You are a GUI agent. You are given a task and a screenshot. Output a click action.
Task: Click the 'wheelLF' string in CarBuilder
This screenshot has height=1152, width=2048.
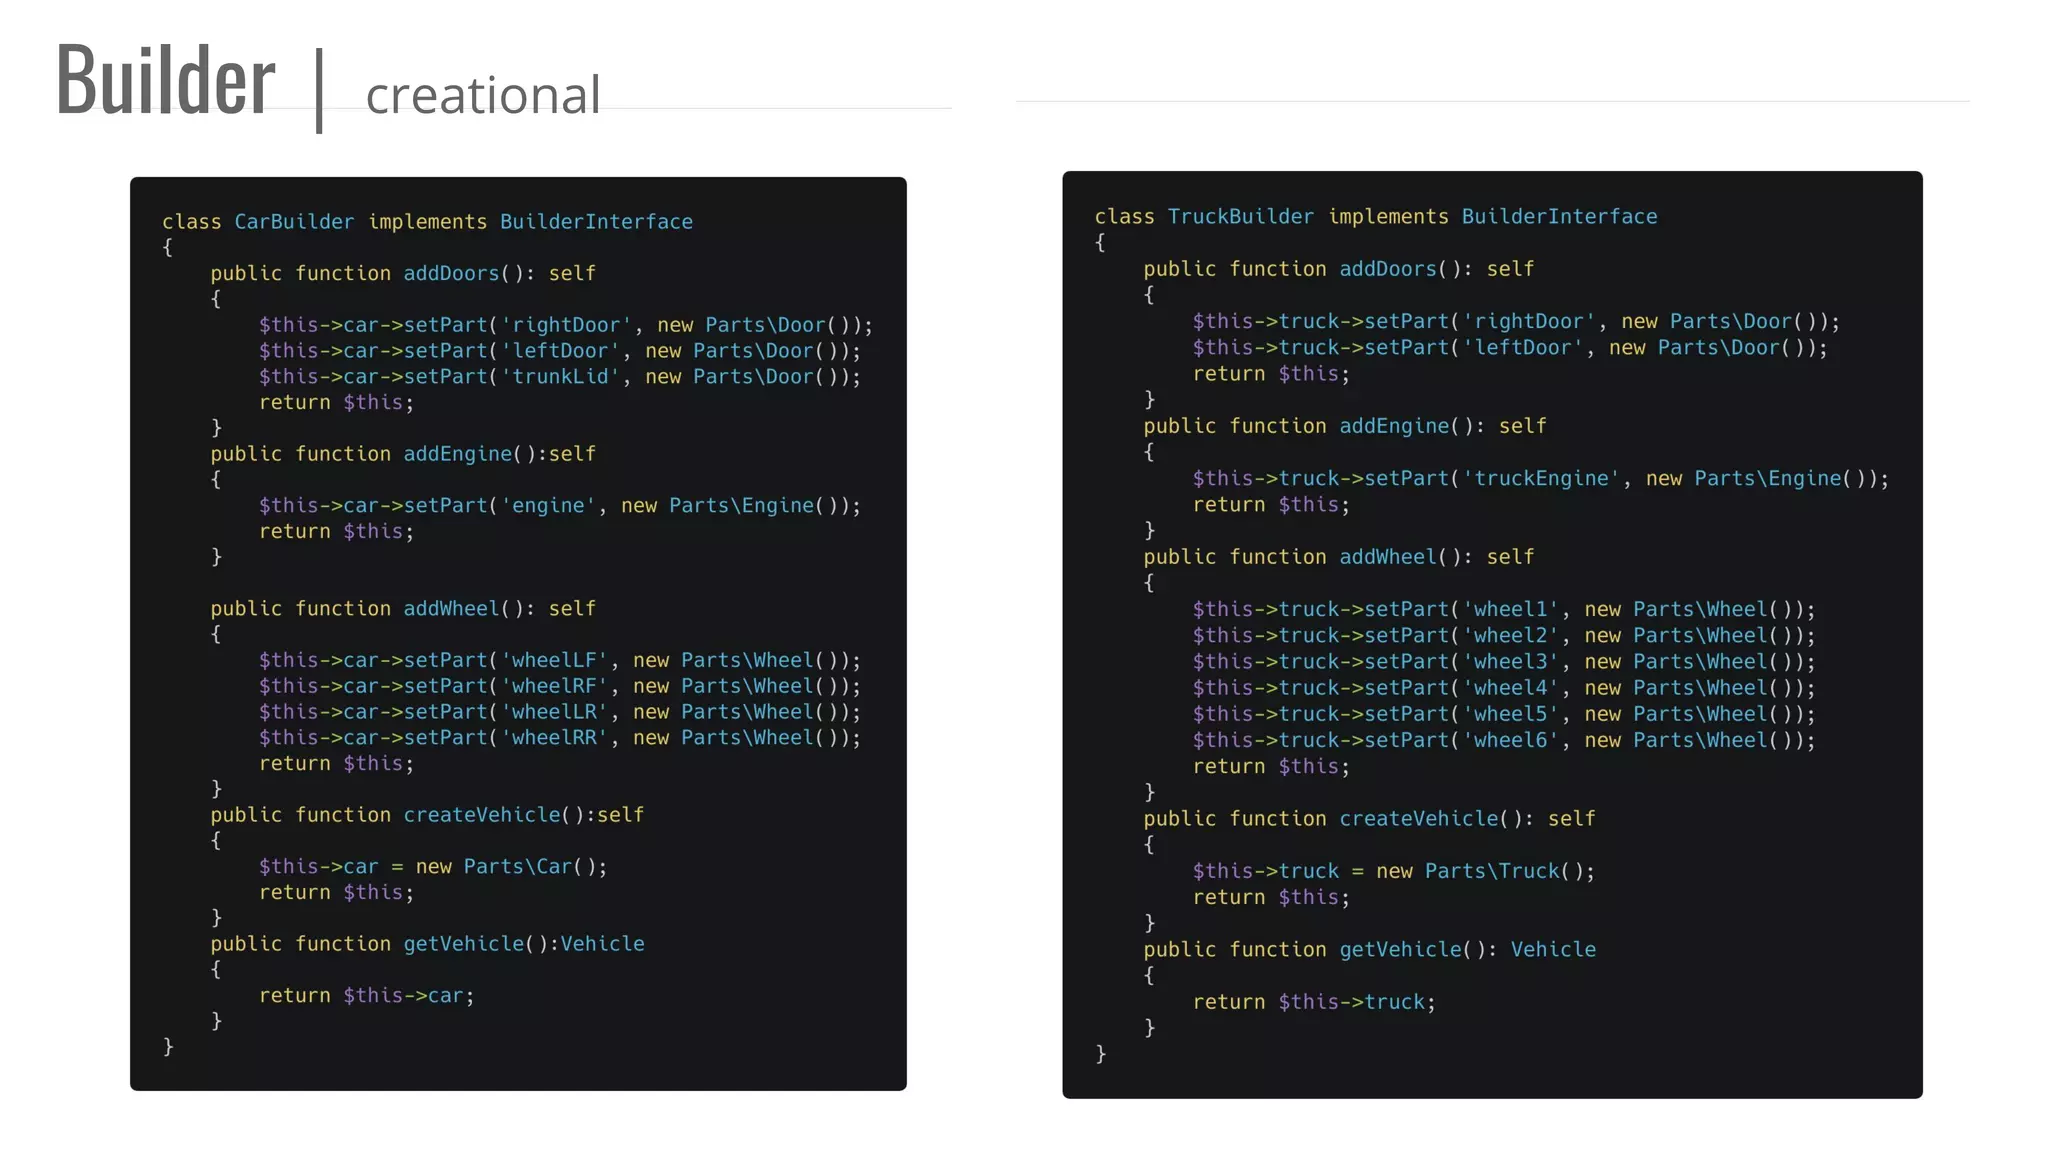pos(554,661)
